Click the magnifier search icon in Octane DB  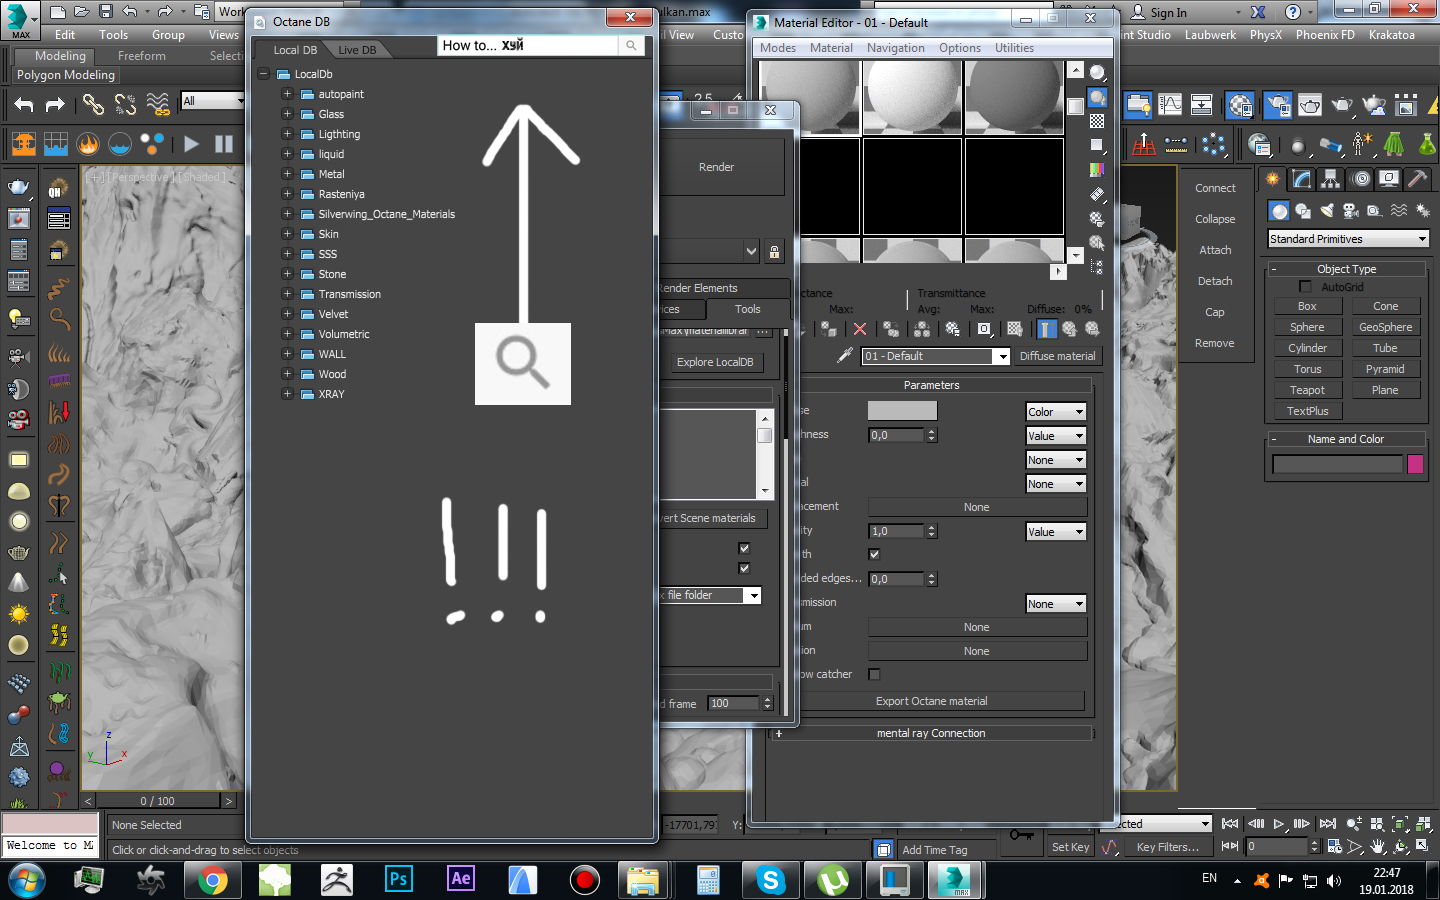click(x=631, y=46)
